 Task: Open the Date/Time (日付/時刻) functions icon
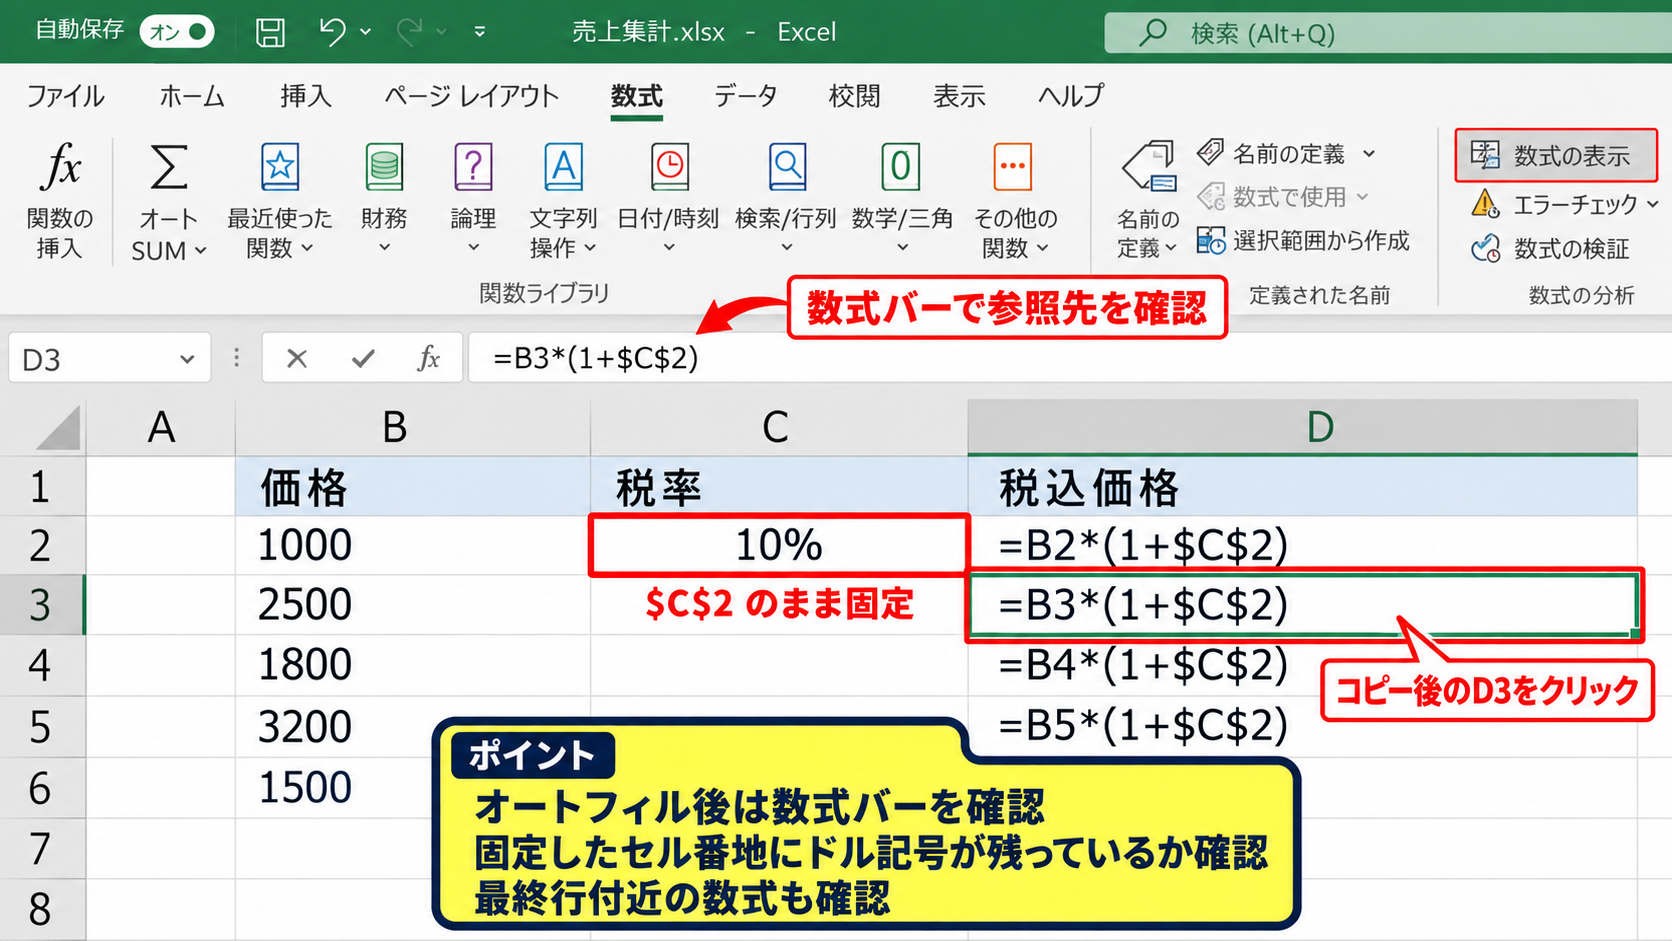click(x=669, y=166)
